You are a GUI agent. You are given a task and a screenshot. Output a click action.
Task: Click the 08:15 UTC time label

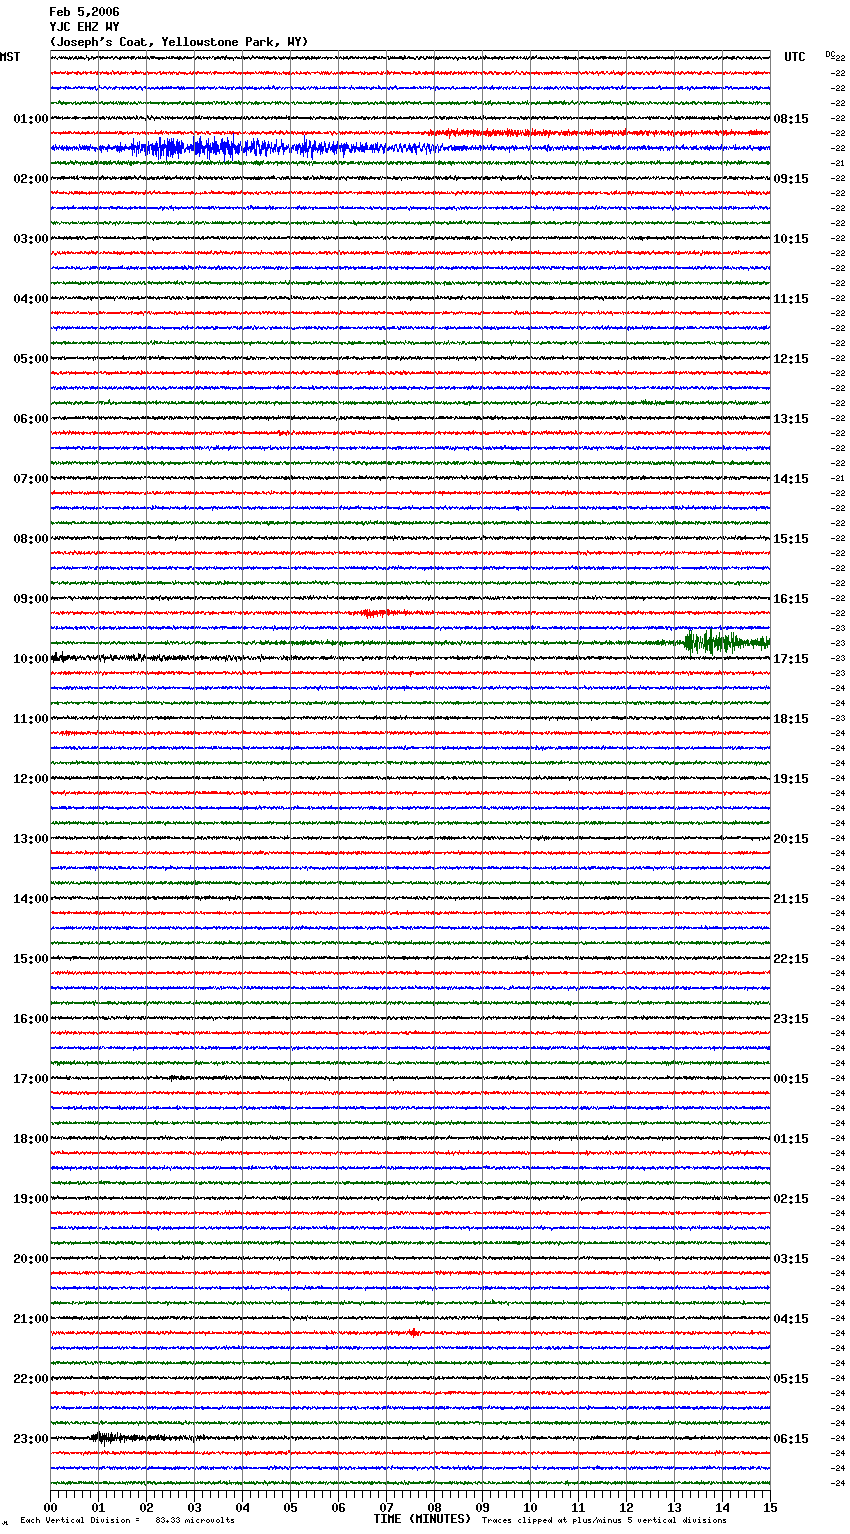[x=791, y=119]
